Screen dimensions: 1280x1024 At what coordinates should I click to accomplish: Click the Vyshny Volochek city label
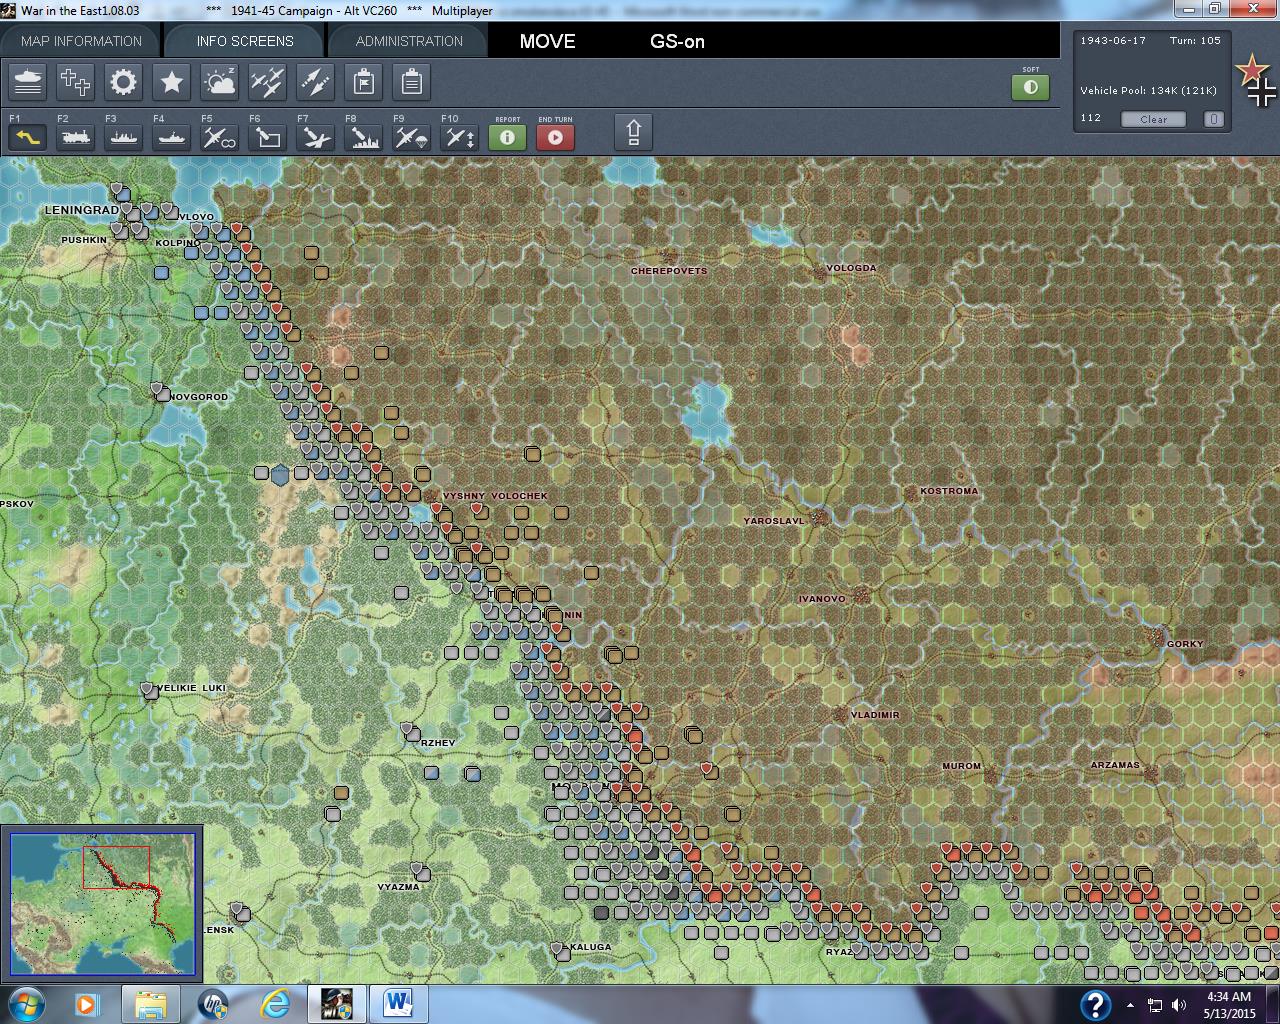(495, 496)
